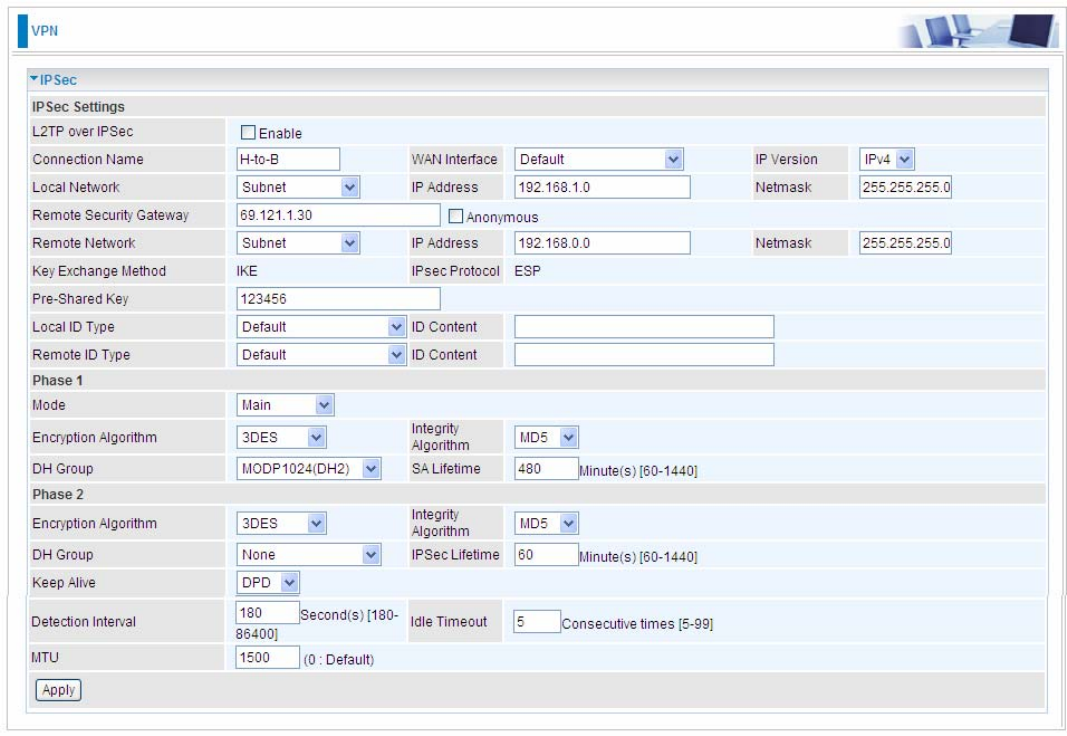Screen dimensions: 1067x736
Task: Open the Phase 1 Mode dropdown
Action: (285, 405)
